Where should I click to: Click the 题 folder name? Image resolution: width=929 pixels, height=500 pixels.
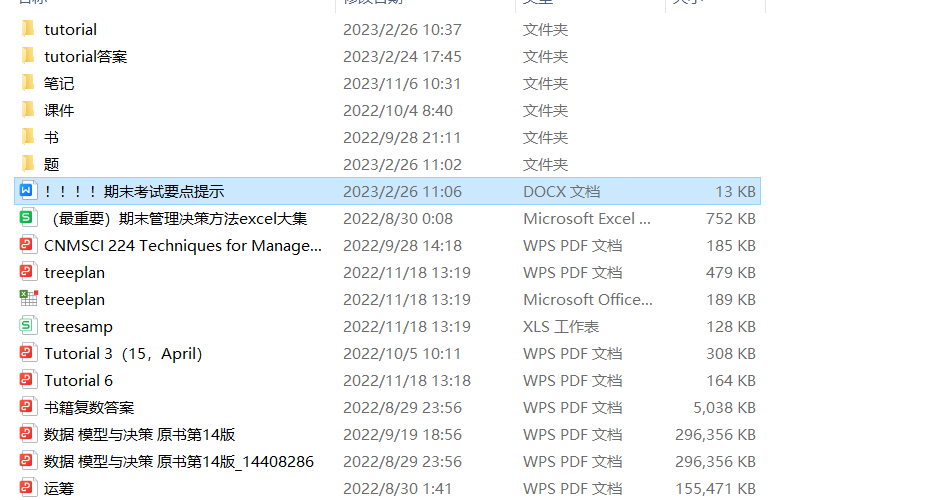[x=51, y=165]
